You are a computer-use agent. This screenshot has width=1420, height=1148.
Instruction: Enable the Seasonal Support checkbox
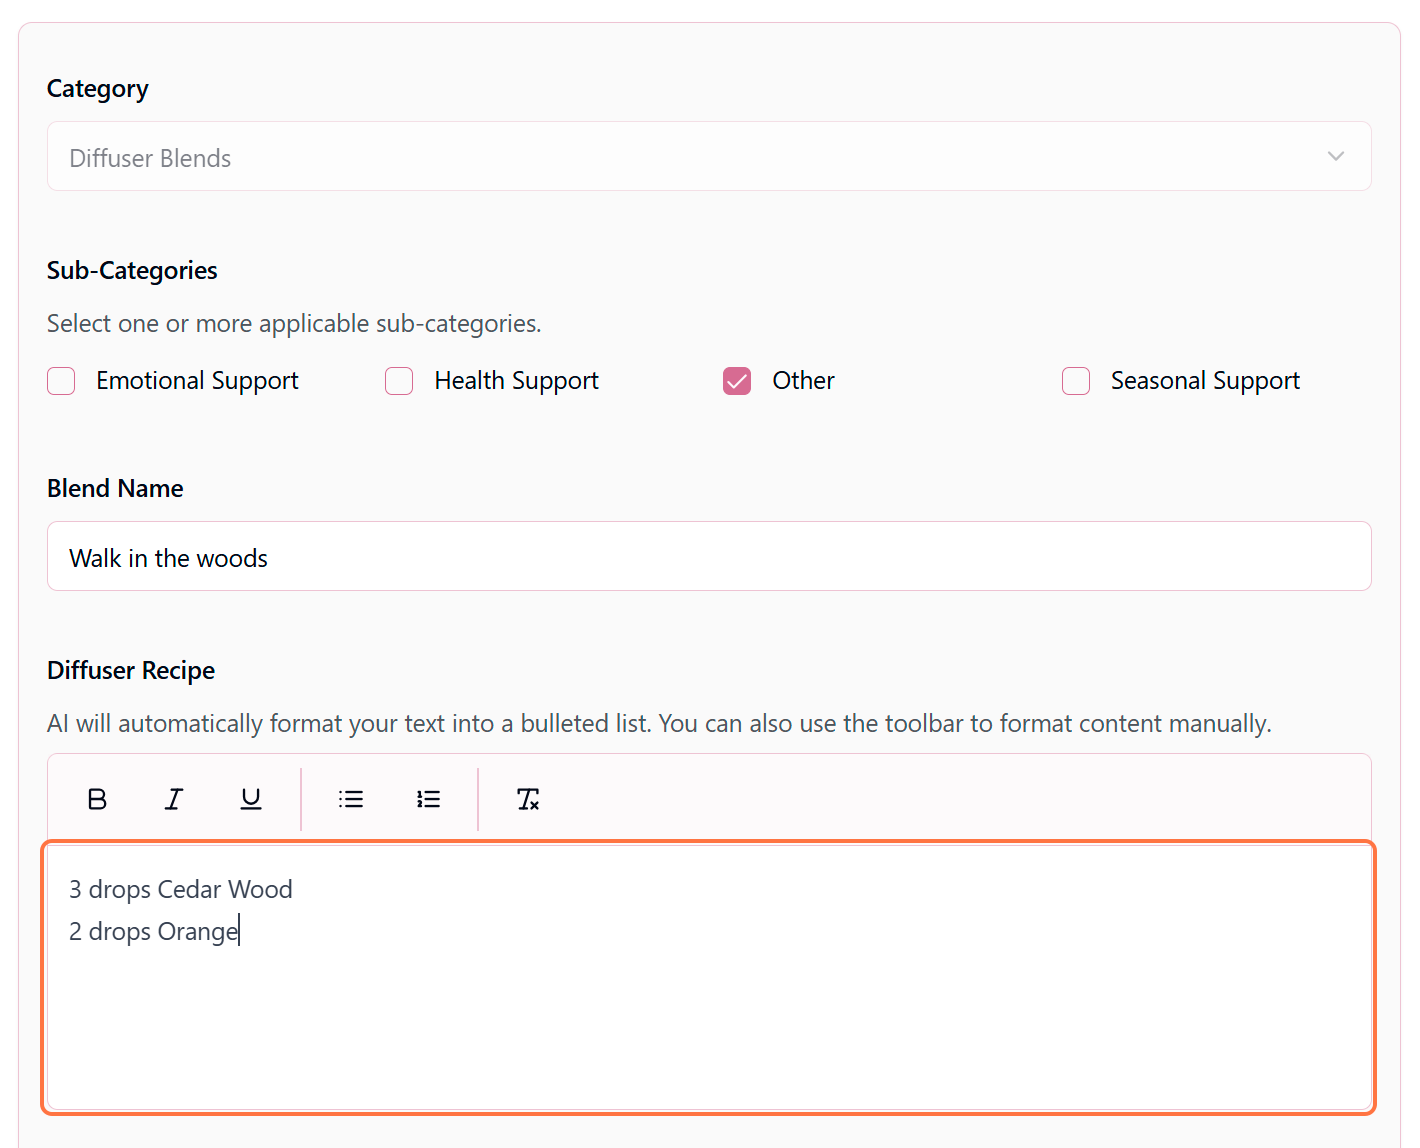click(x=1076, y=381)
